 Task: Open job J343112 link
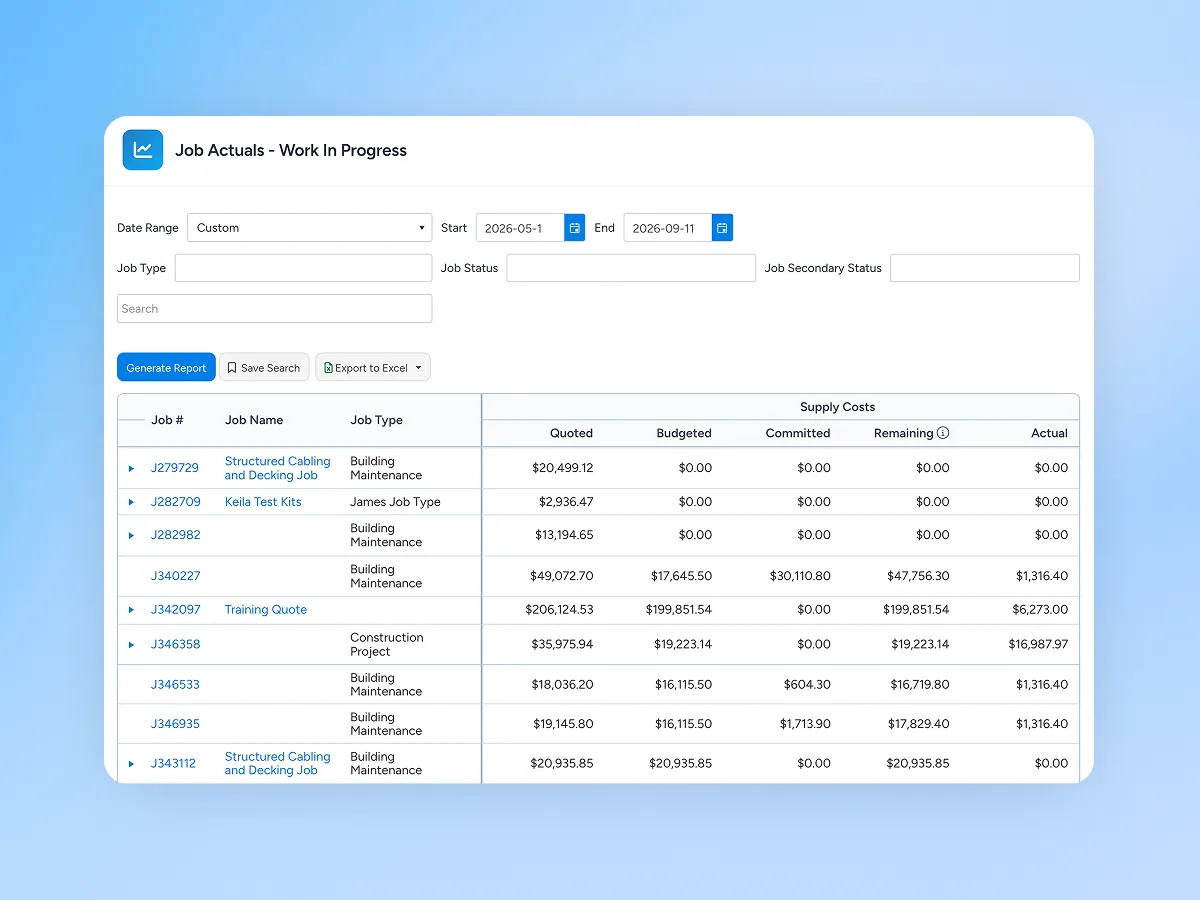click(x=173, y=764)
